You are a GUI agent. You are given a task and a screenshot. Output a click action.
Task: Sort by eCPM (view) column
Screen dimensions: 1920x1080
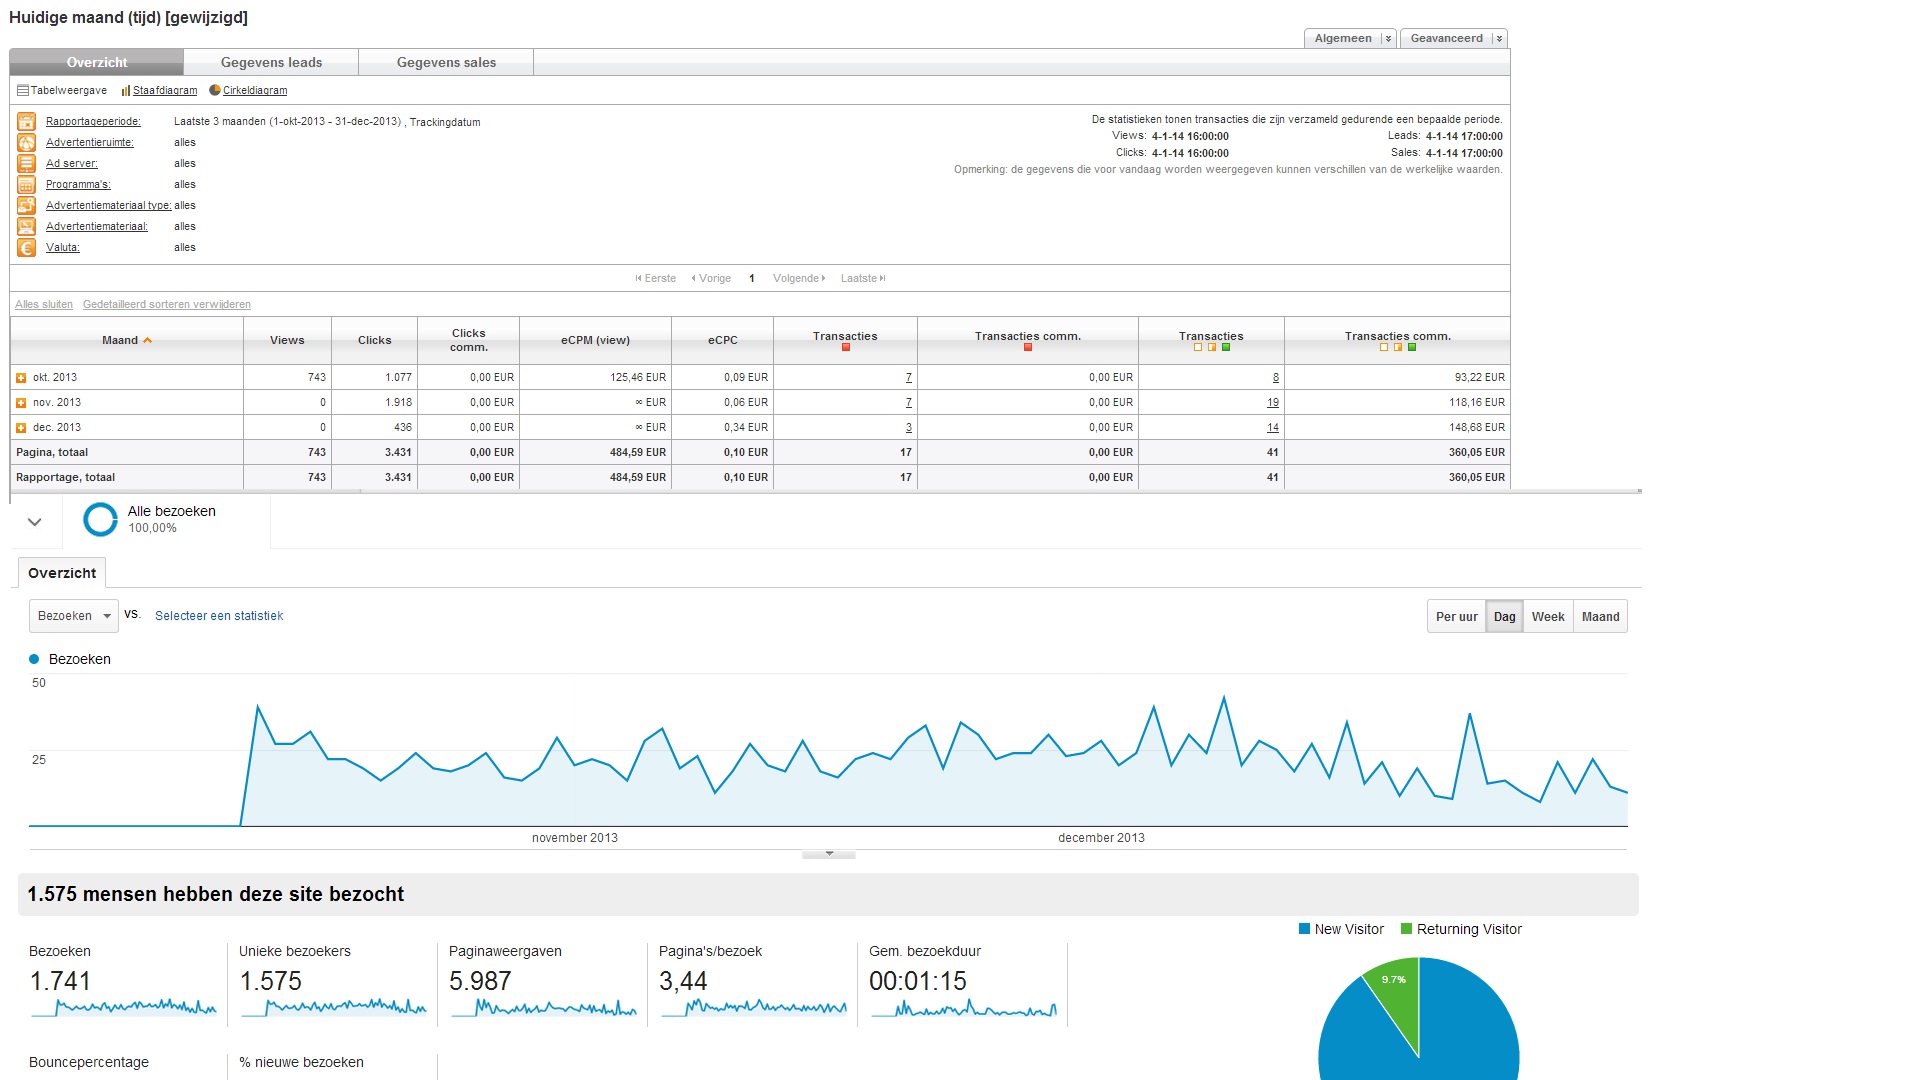coord(595,341)
